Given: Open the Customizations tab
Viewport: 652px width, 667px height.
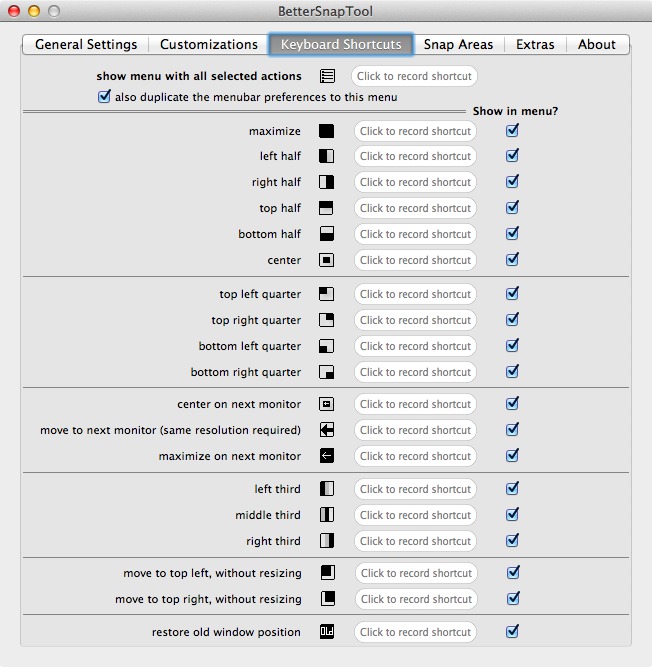Looking at the screenshot, I should tap(208, 44).
